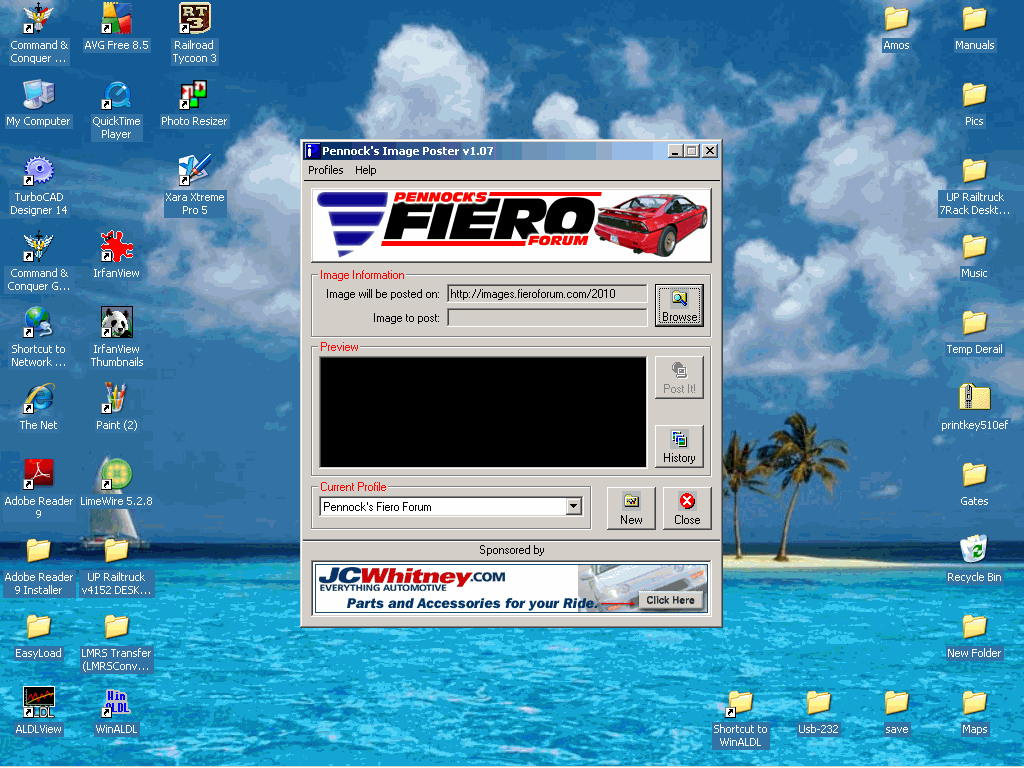The width and height of the screenshot is (1024, 768).
Task: Select the AVG Free 8.5 icon
Action: coord(116,27)
